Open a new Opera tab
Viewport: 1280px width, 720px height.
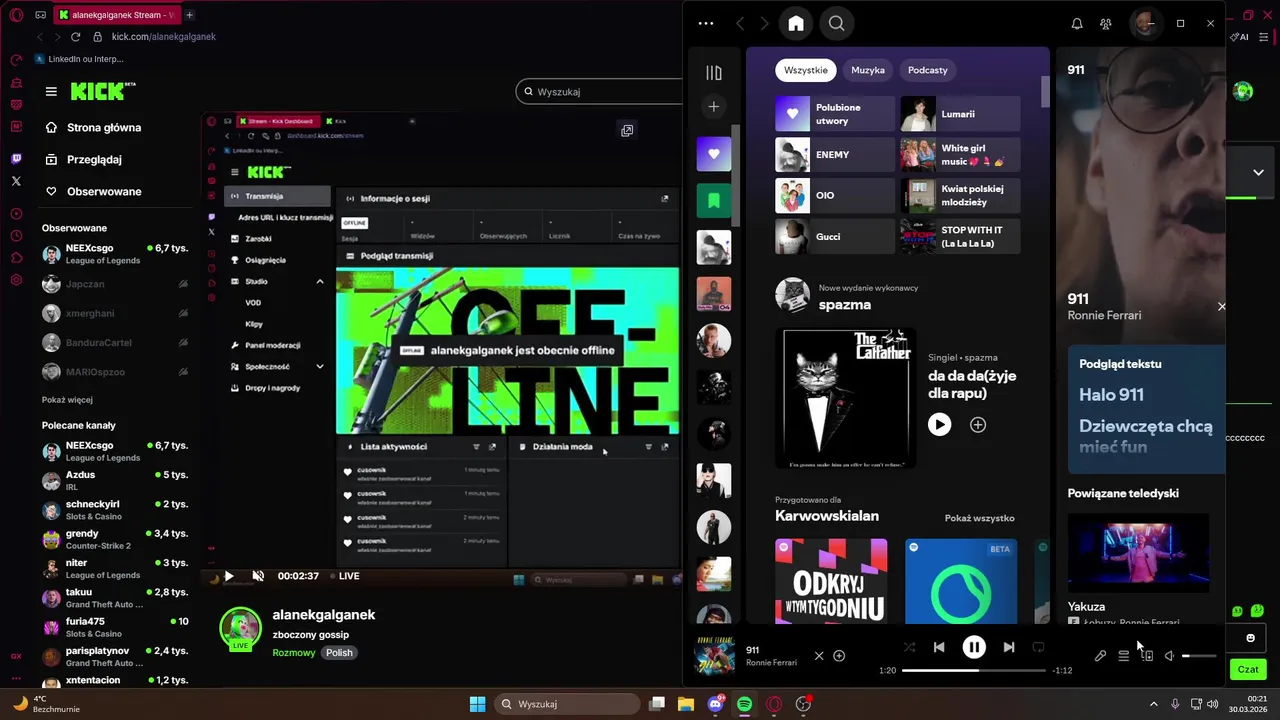click(189, 15)
